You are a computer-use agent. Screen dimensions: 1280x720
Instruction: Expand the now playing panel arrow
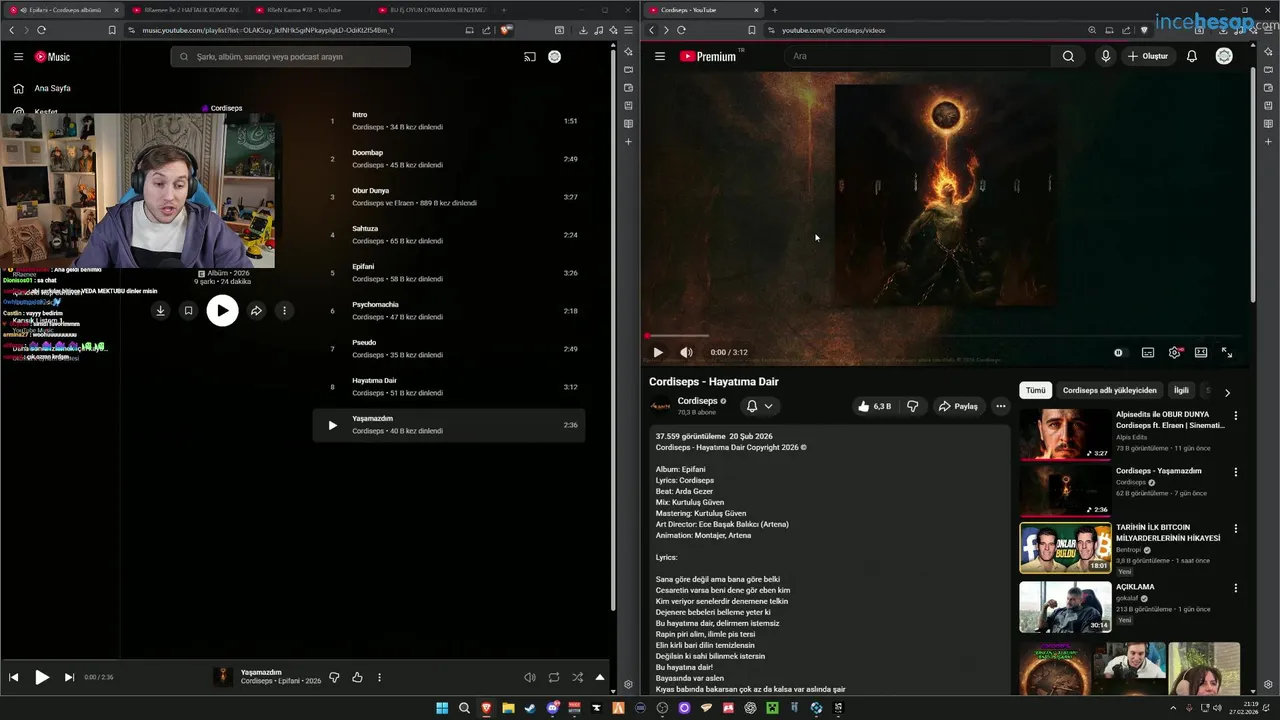point(600,677)
